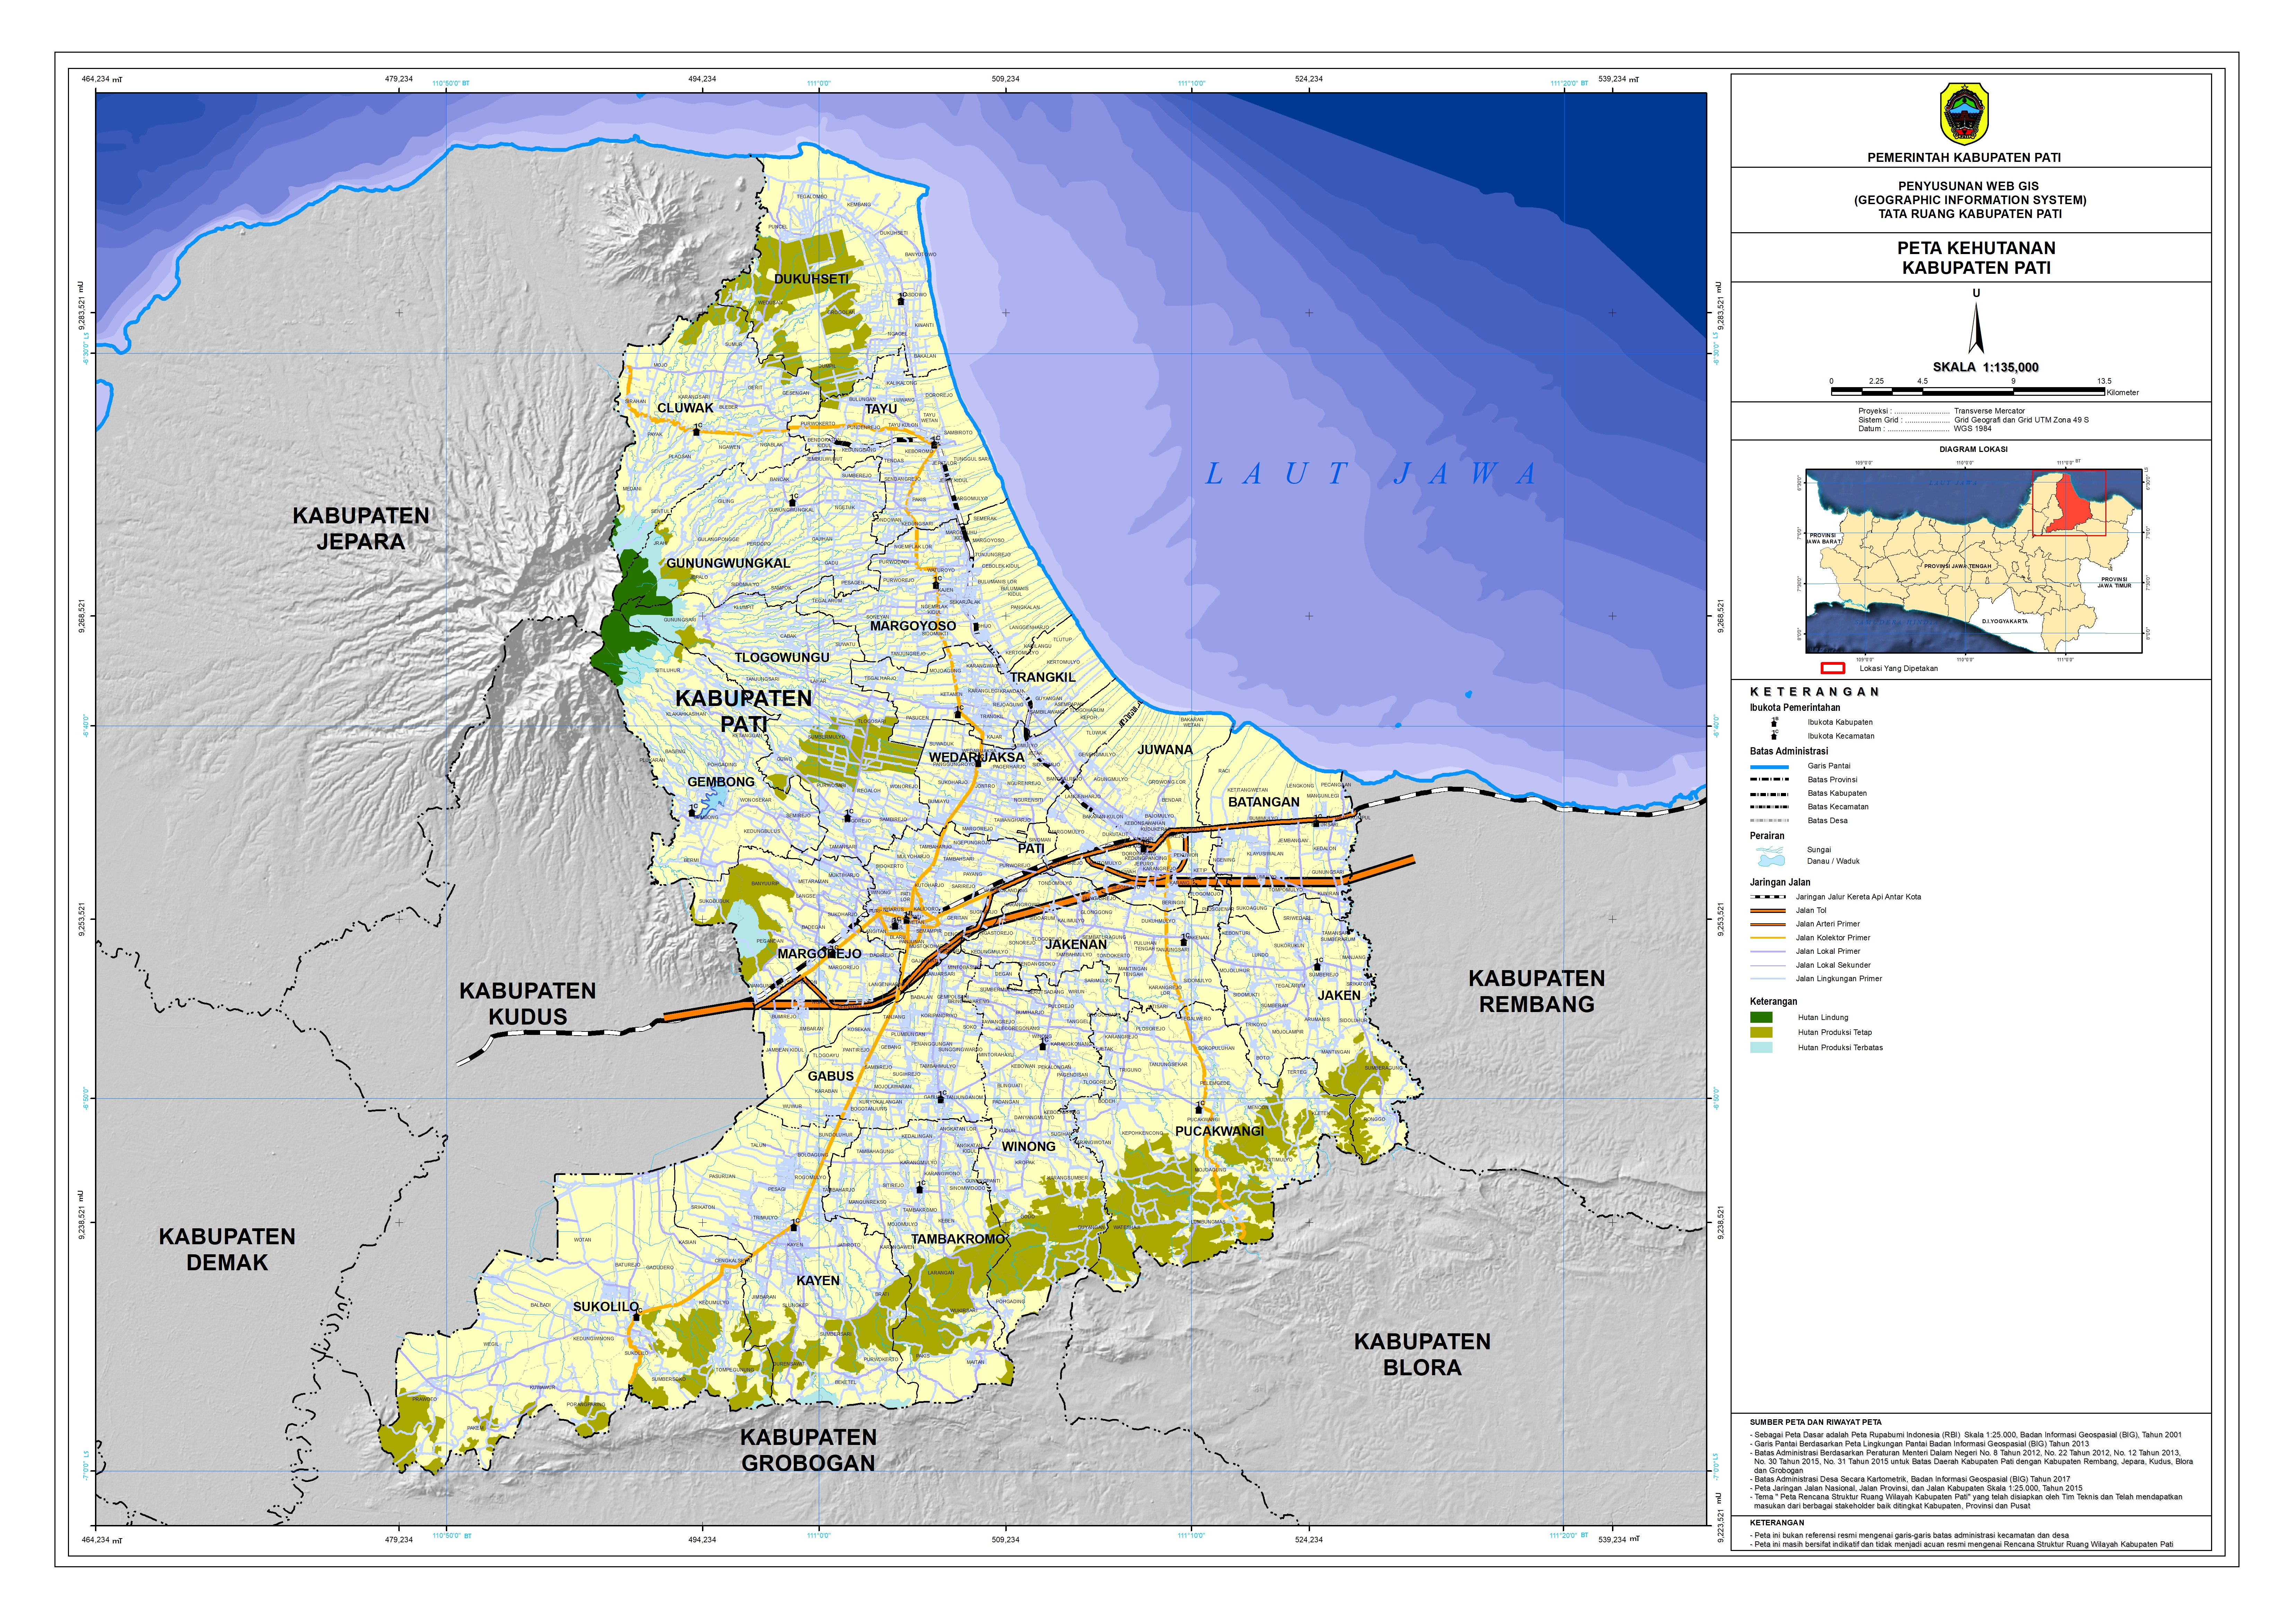The width and height of the screenshot is (2296, 1621).
Task: Click the red Lokasi Yang Dipetakan box
Action: click(1832, 668)
